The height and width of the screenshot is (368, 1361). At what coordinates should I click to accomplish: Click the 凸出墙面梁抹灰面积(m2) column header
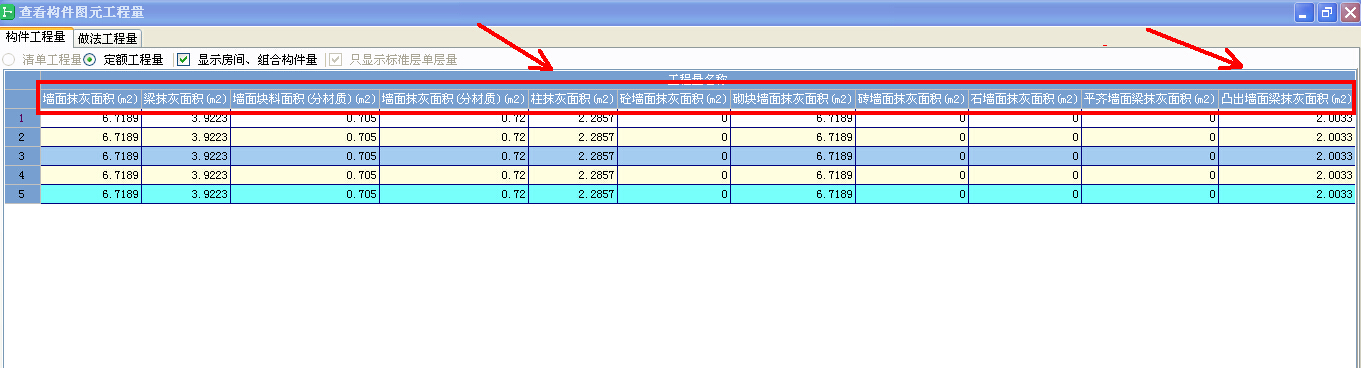1287,99
